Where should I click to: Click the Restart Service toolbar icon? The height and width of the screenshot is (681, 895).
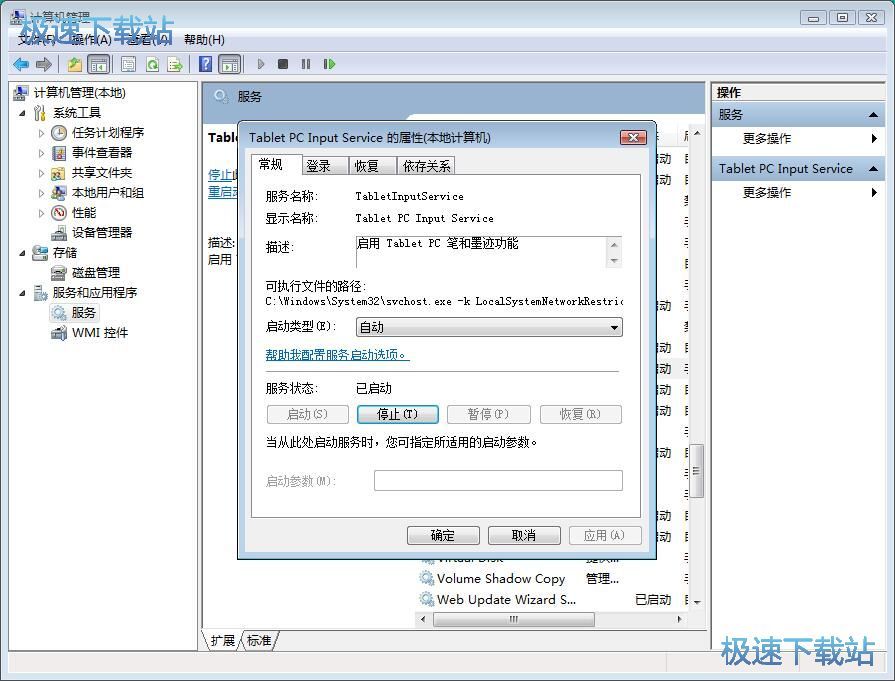click(x=329, y=64)
